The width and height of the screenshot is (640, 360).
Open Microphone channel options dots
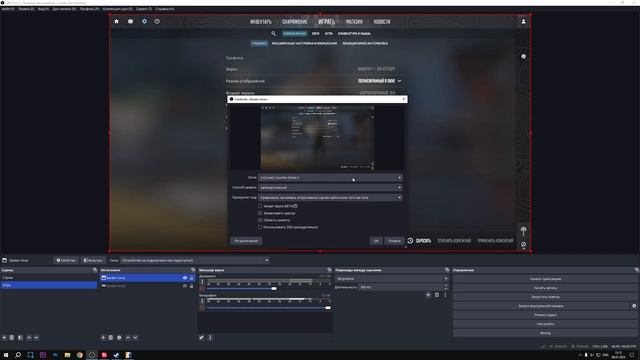pos(202,301)
